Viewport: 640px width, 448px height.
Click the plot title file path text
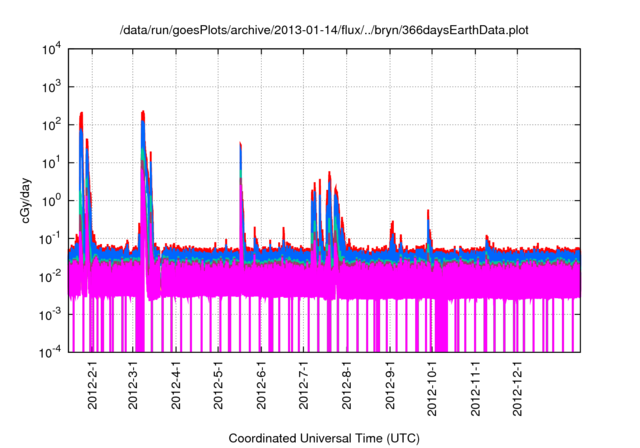pyautogui.click(x=323, y=30)
